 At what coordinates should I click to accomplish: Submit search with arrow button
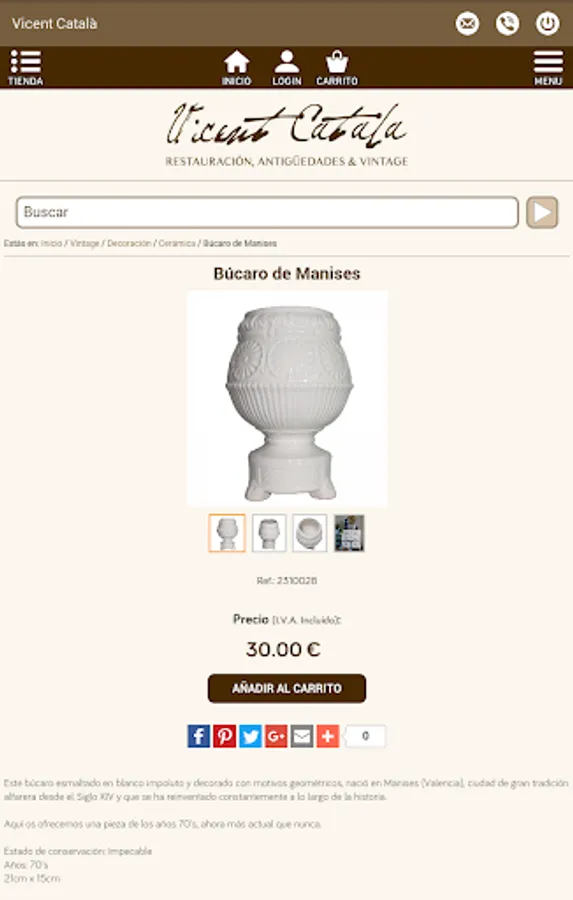543,212
